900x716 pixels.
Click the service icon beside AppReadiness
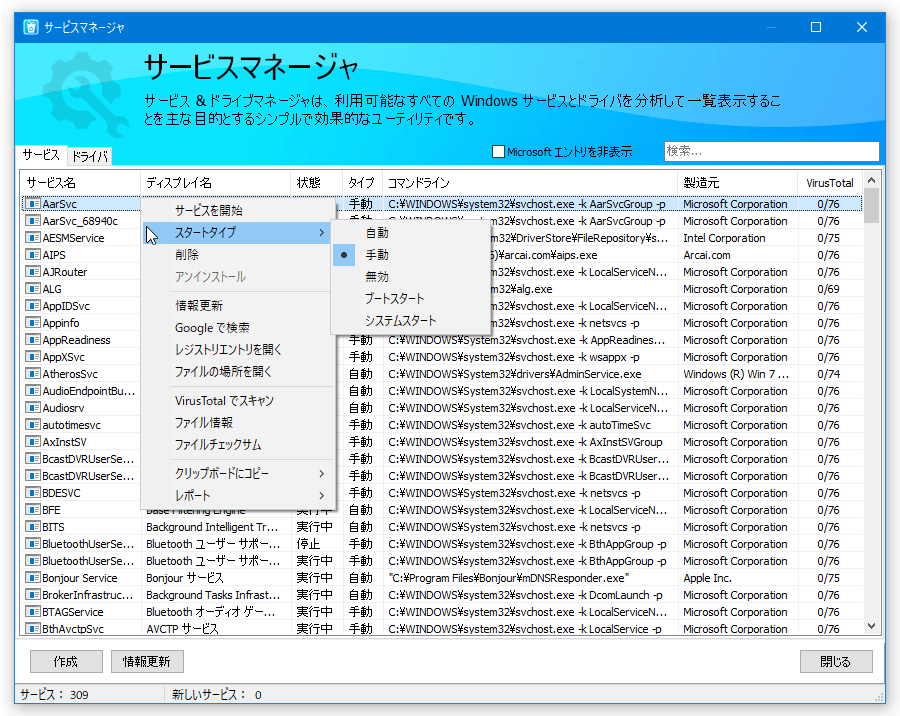(x=33, y=340)
